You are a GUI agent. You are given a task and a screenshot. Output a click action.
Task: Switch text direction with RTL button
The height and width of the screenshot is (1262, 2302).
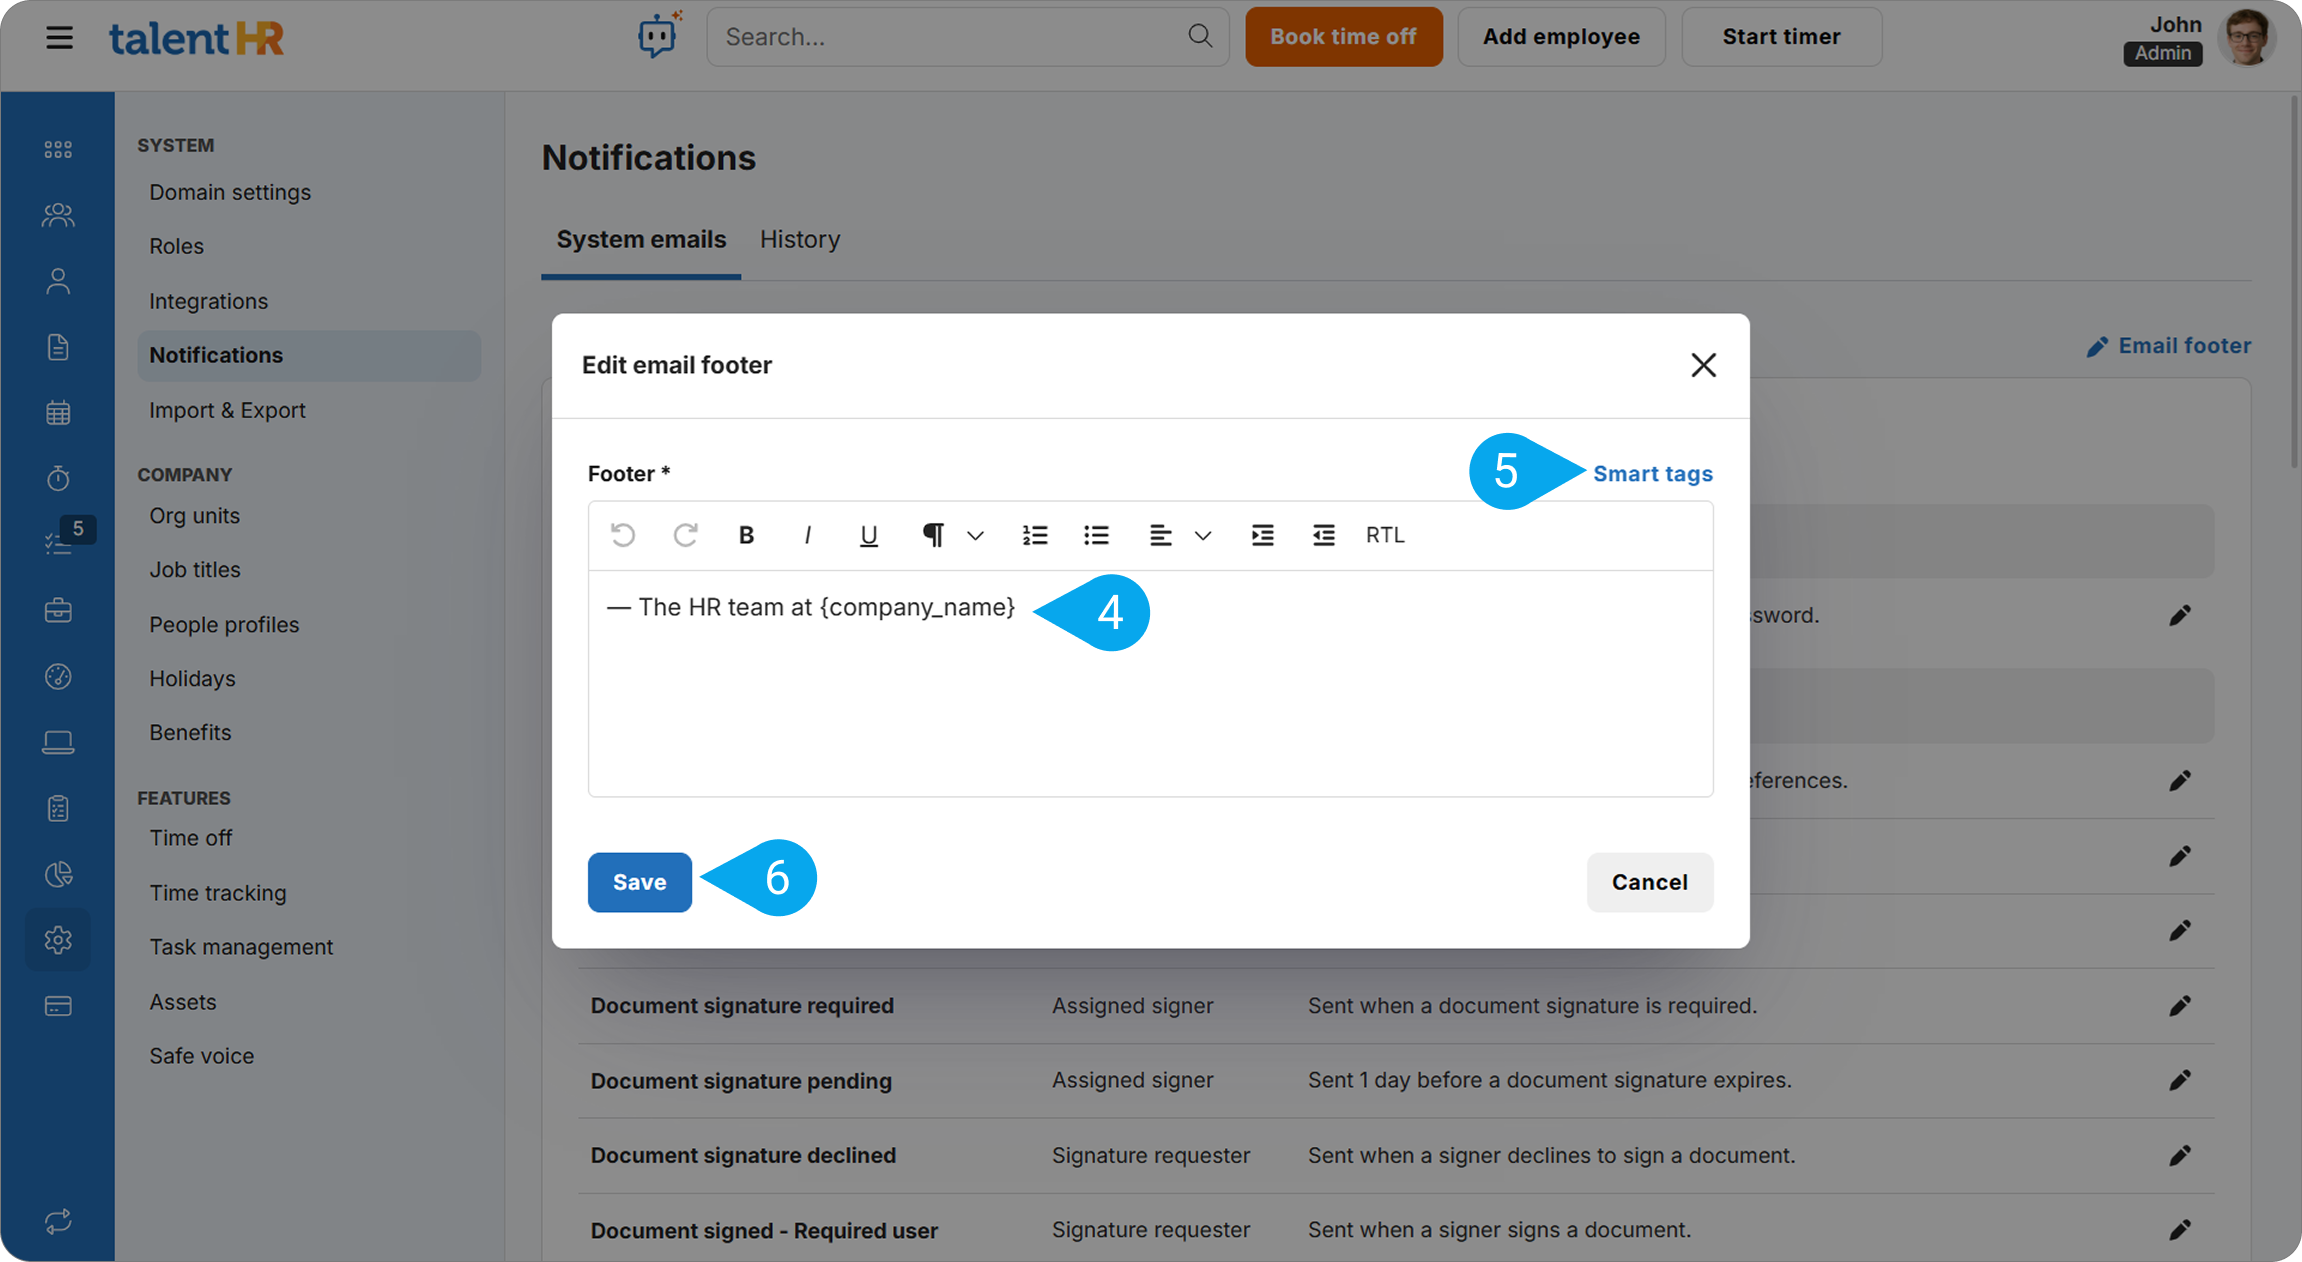pos(1385,535)
